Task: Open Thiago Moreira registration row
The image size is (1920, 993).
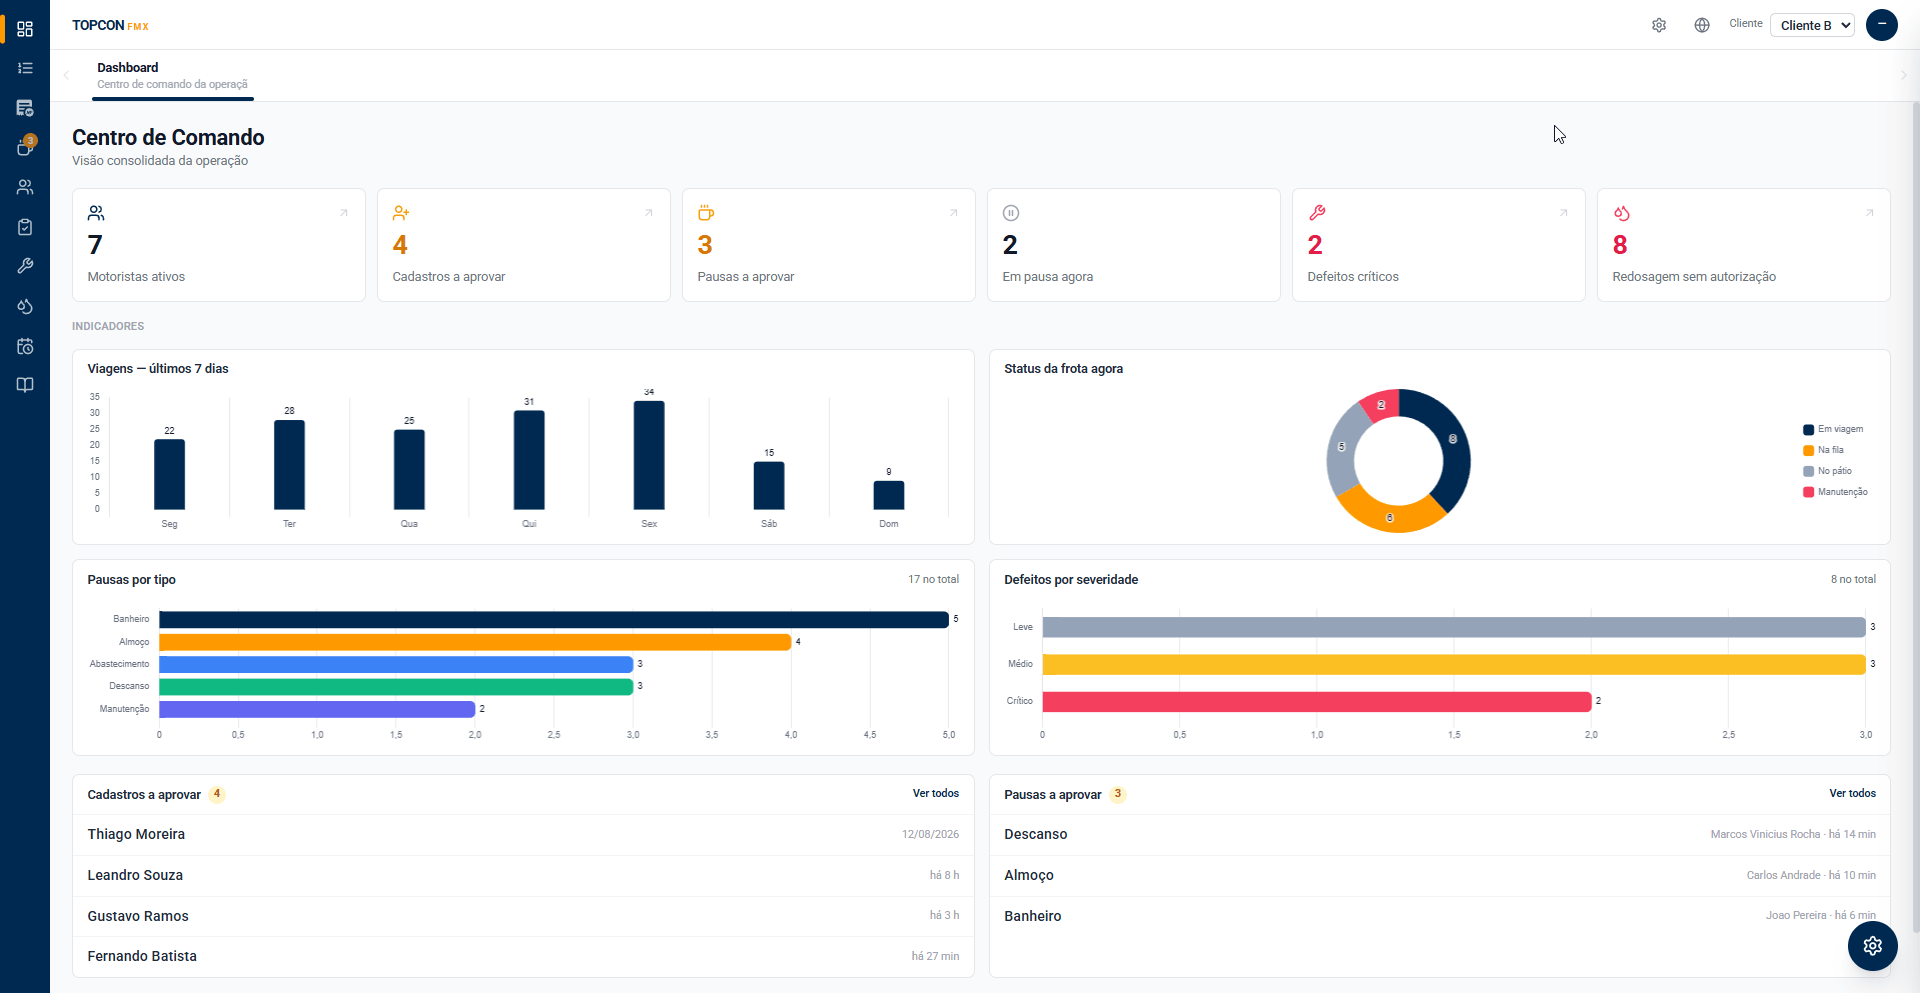Action: 523,835
